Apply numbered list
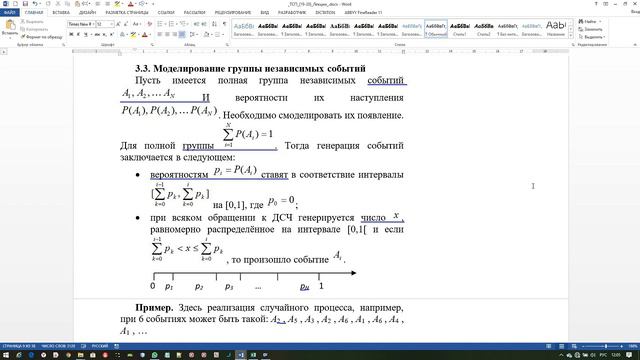This screenshot has width=640, height=360. [x=171, y=24]
